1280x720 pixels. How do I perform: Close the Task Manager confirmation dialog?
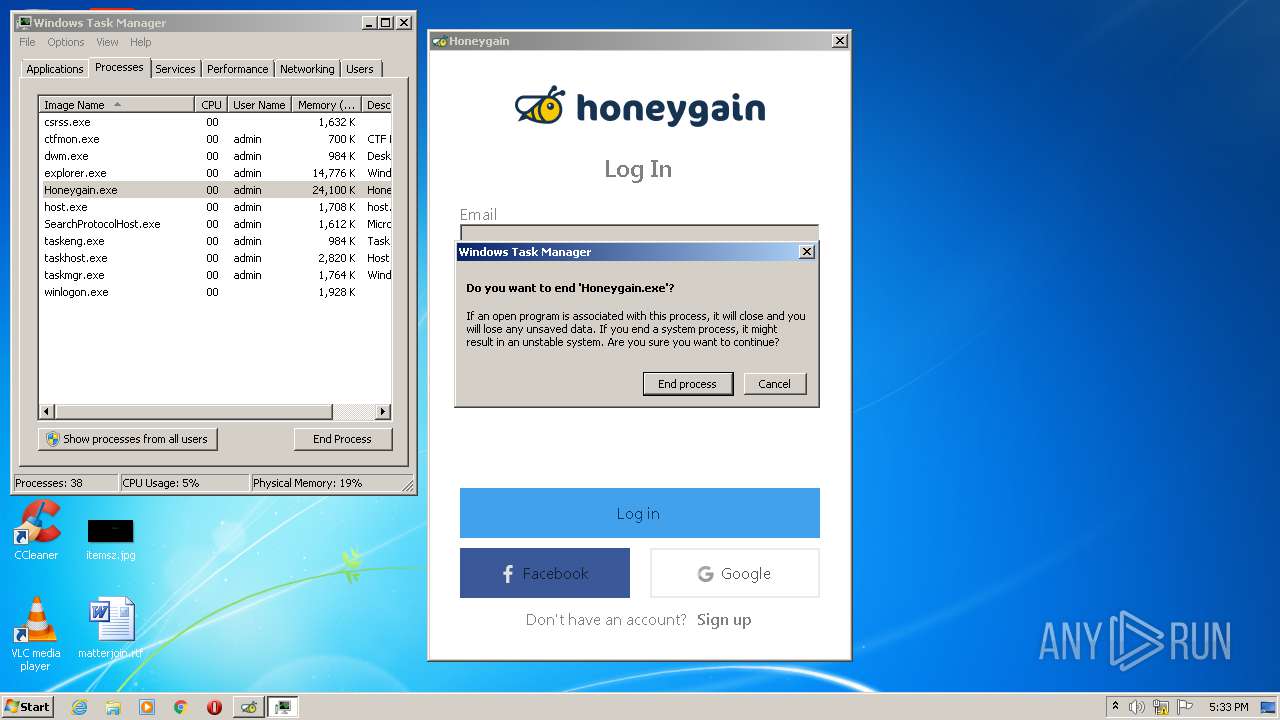(x=807, y=252)
